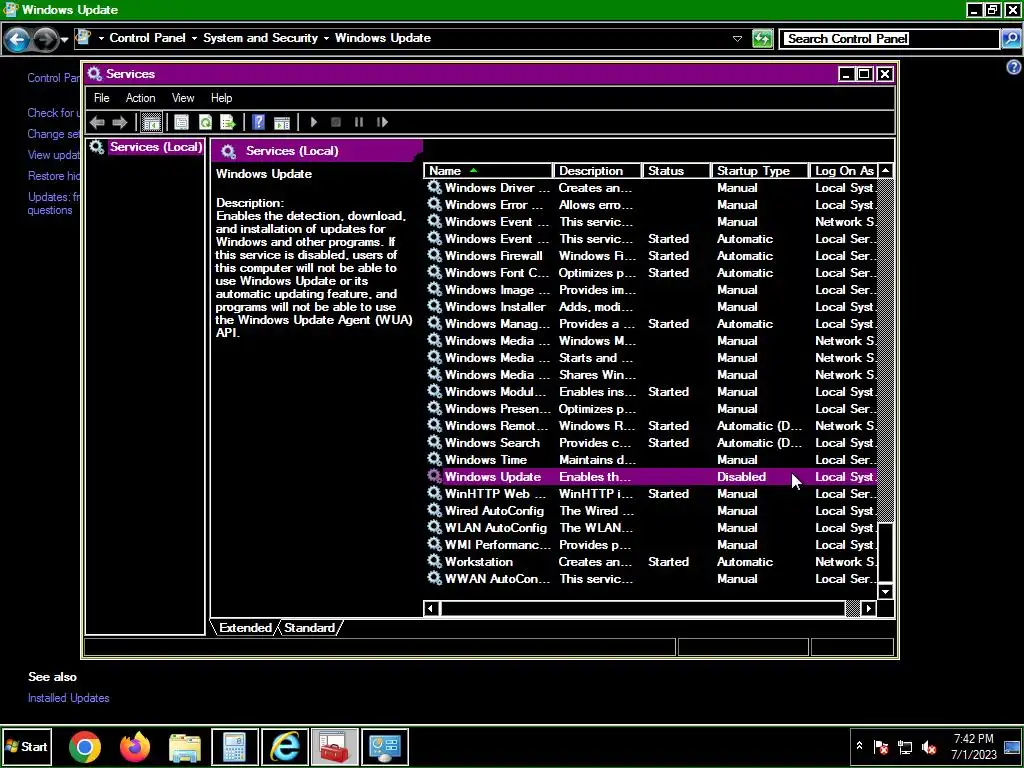Sort by the Name column header

[487, 171]
